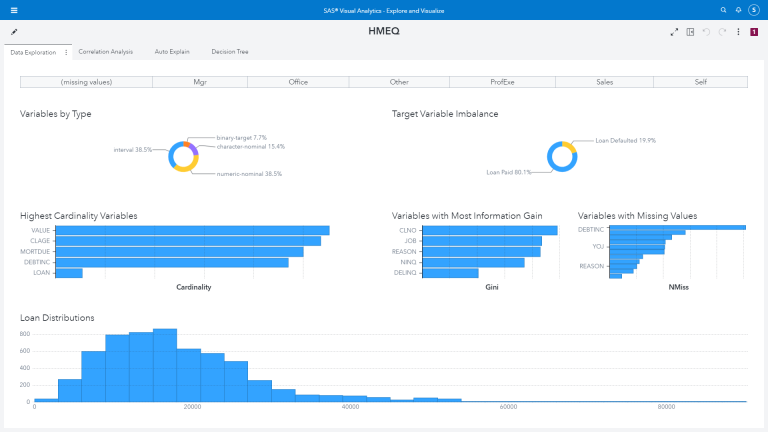The height and width of the screenshot is (432, 768).
Task: Toggle the side pane layout icon
Action: click(690, 32)
